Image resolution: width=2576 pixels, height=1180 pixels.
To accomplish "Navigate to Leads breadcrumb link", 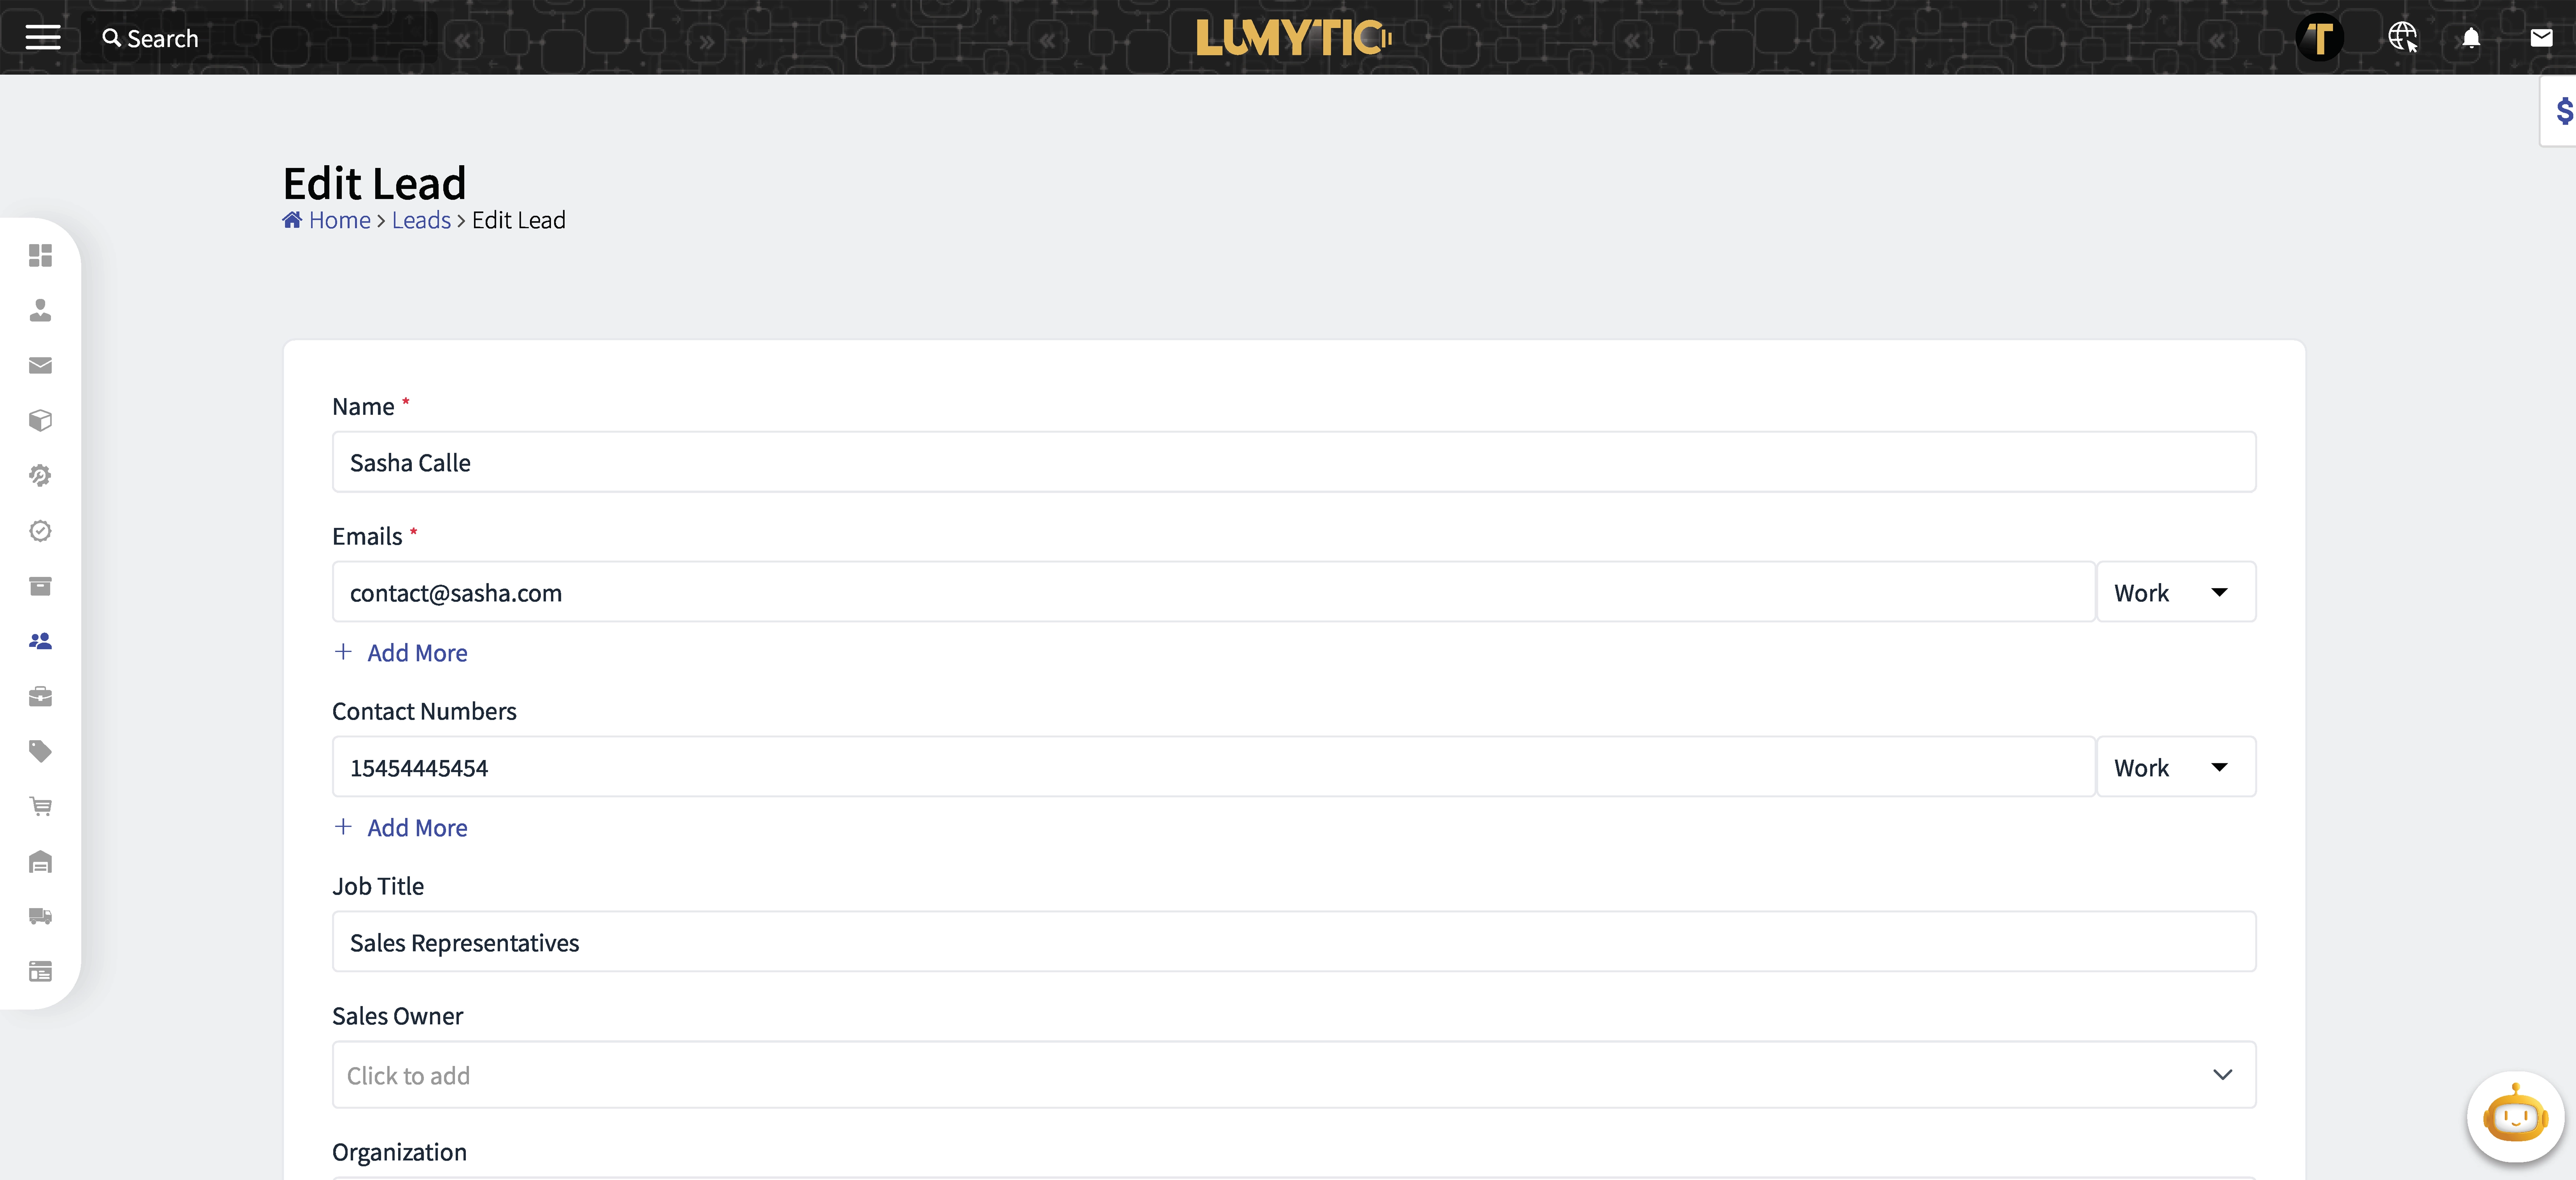I will pyautogui.click(x=421, y=220).
